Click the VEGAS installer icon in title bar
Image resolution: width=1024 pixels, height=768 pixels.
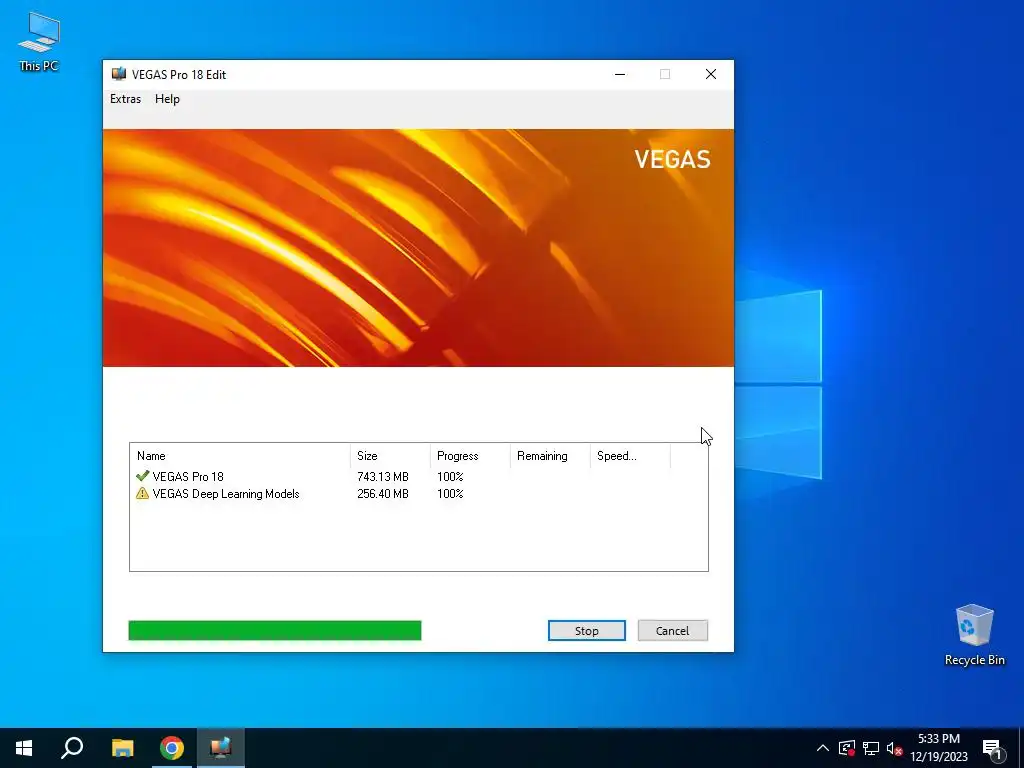[119, 74]
